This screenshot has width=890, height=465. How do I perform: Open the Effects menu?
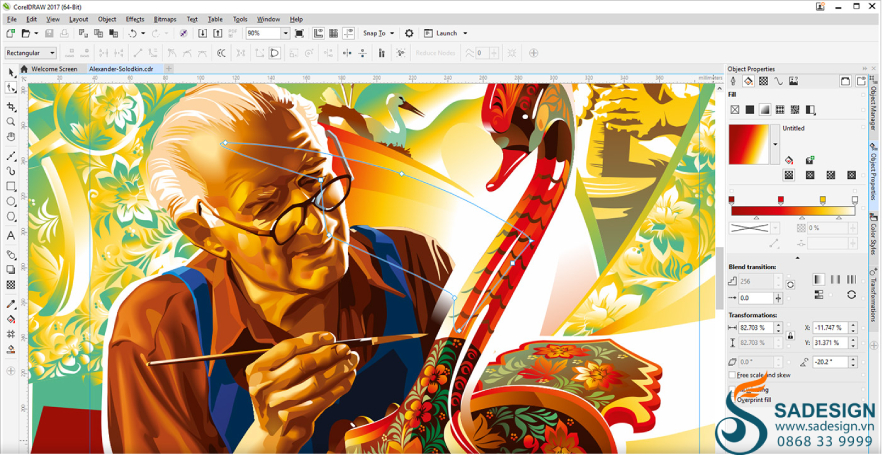tap(135, 19)
